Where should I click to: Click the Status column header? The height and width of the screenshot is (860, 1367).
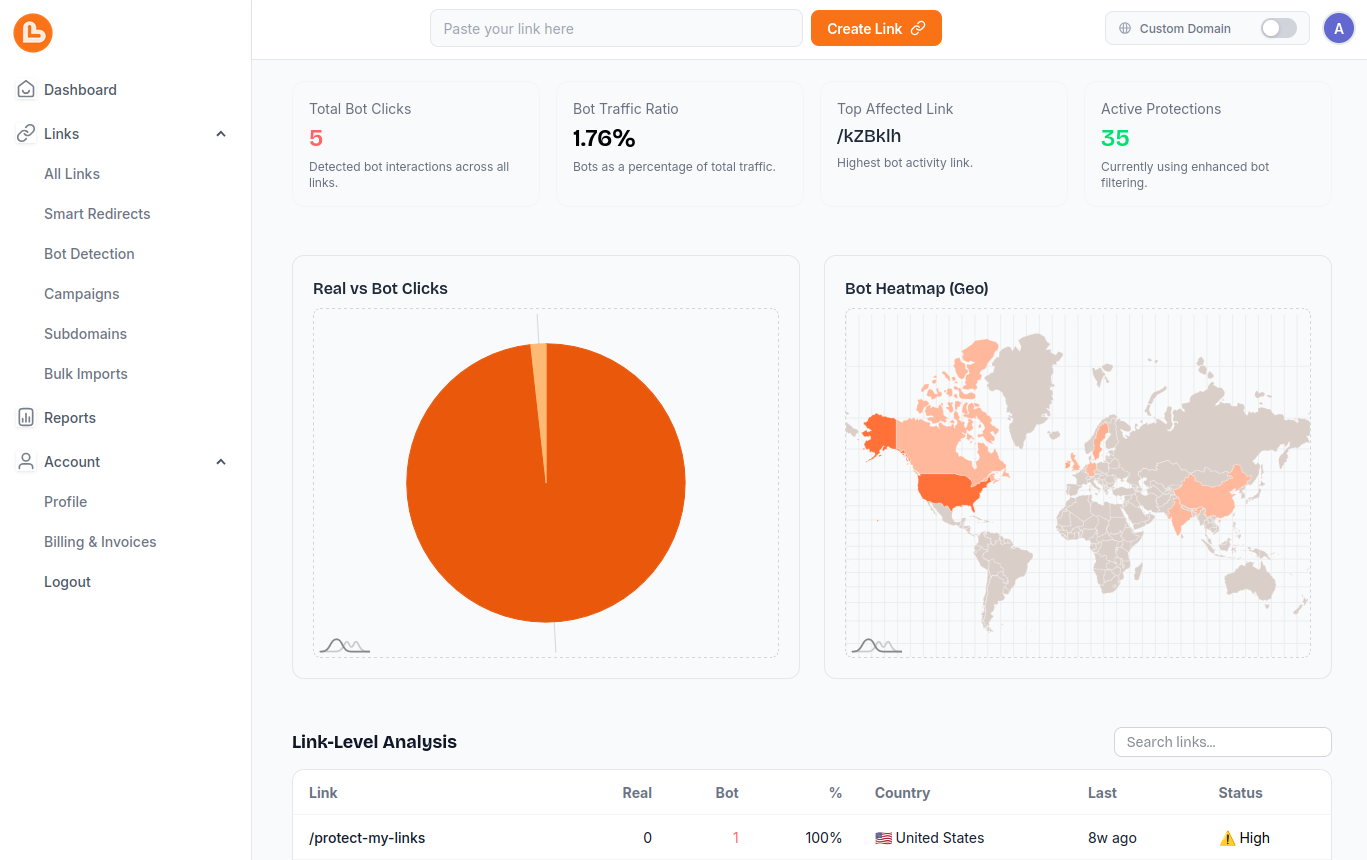(1240, 793)
